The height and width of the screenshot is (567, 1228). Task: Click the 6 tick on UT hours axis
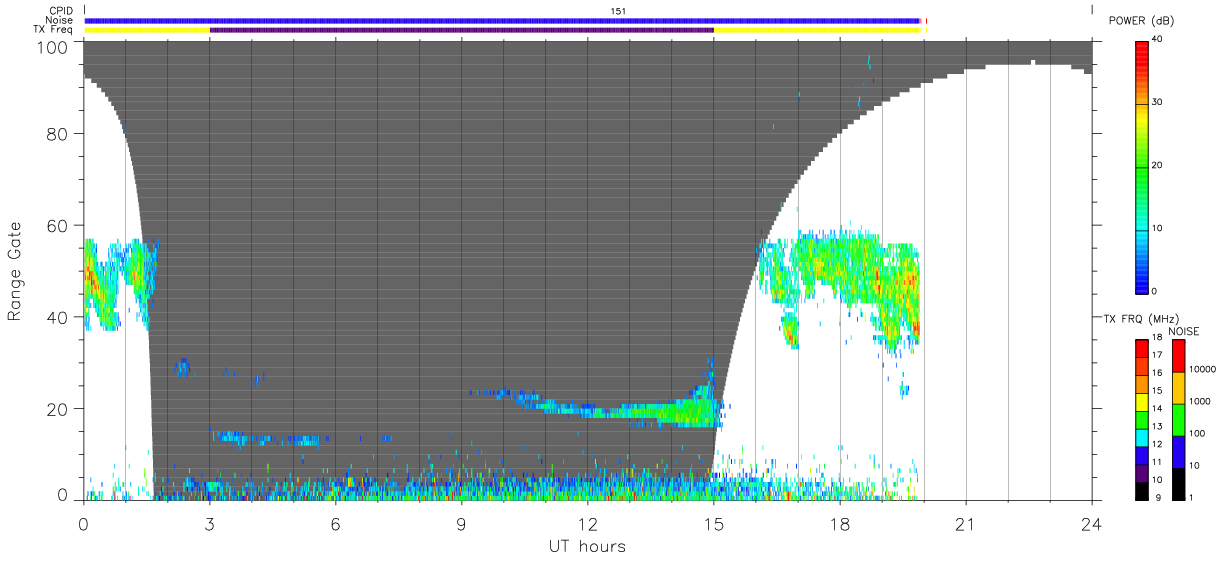[335, 523]
